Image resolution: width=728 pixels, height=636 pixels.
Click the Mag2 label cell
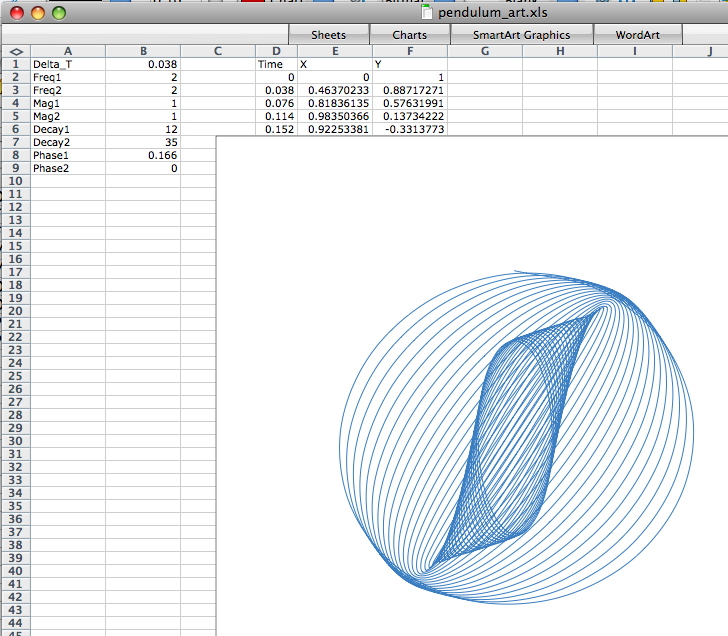pos(68,116)
